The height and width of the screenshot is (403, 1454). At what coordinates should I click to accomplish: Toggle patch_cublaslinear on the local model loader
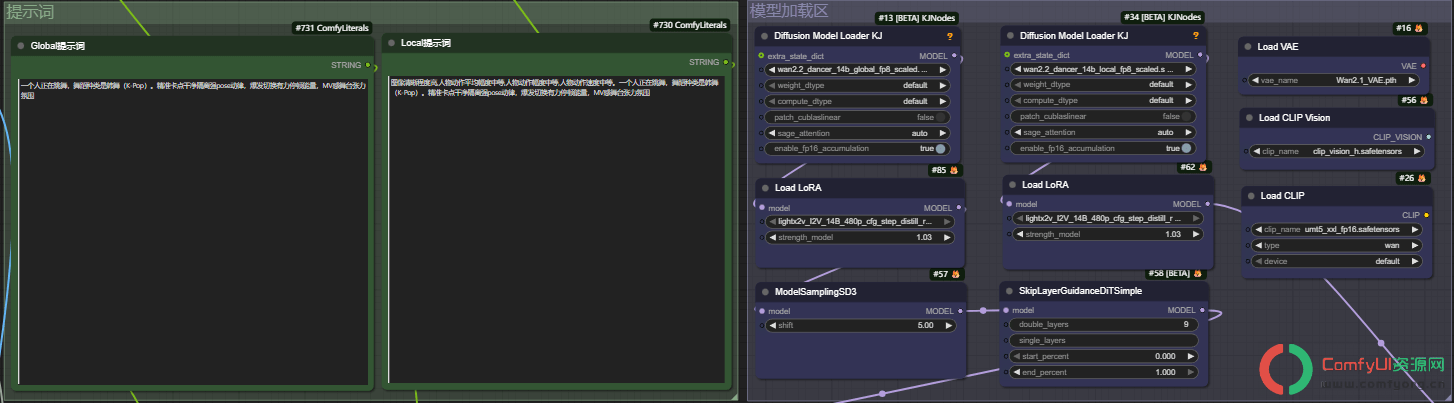[1102, 117]
